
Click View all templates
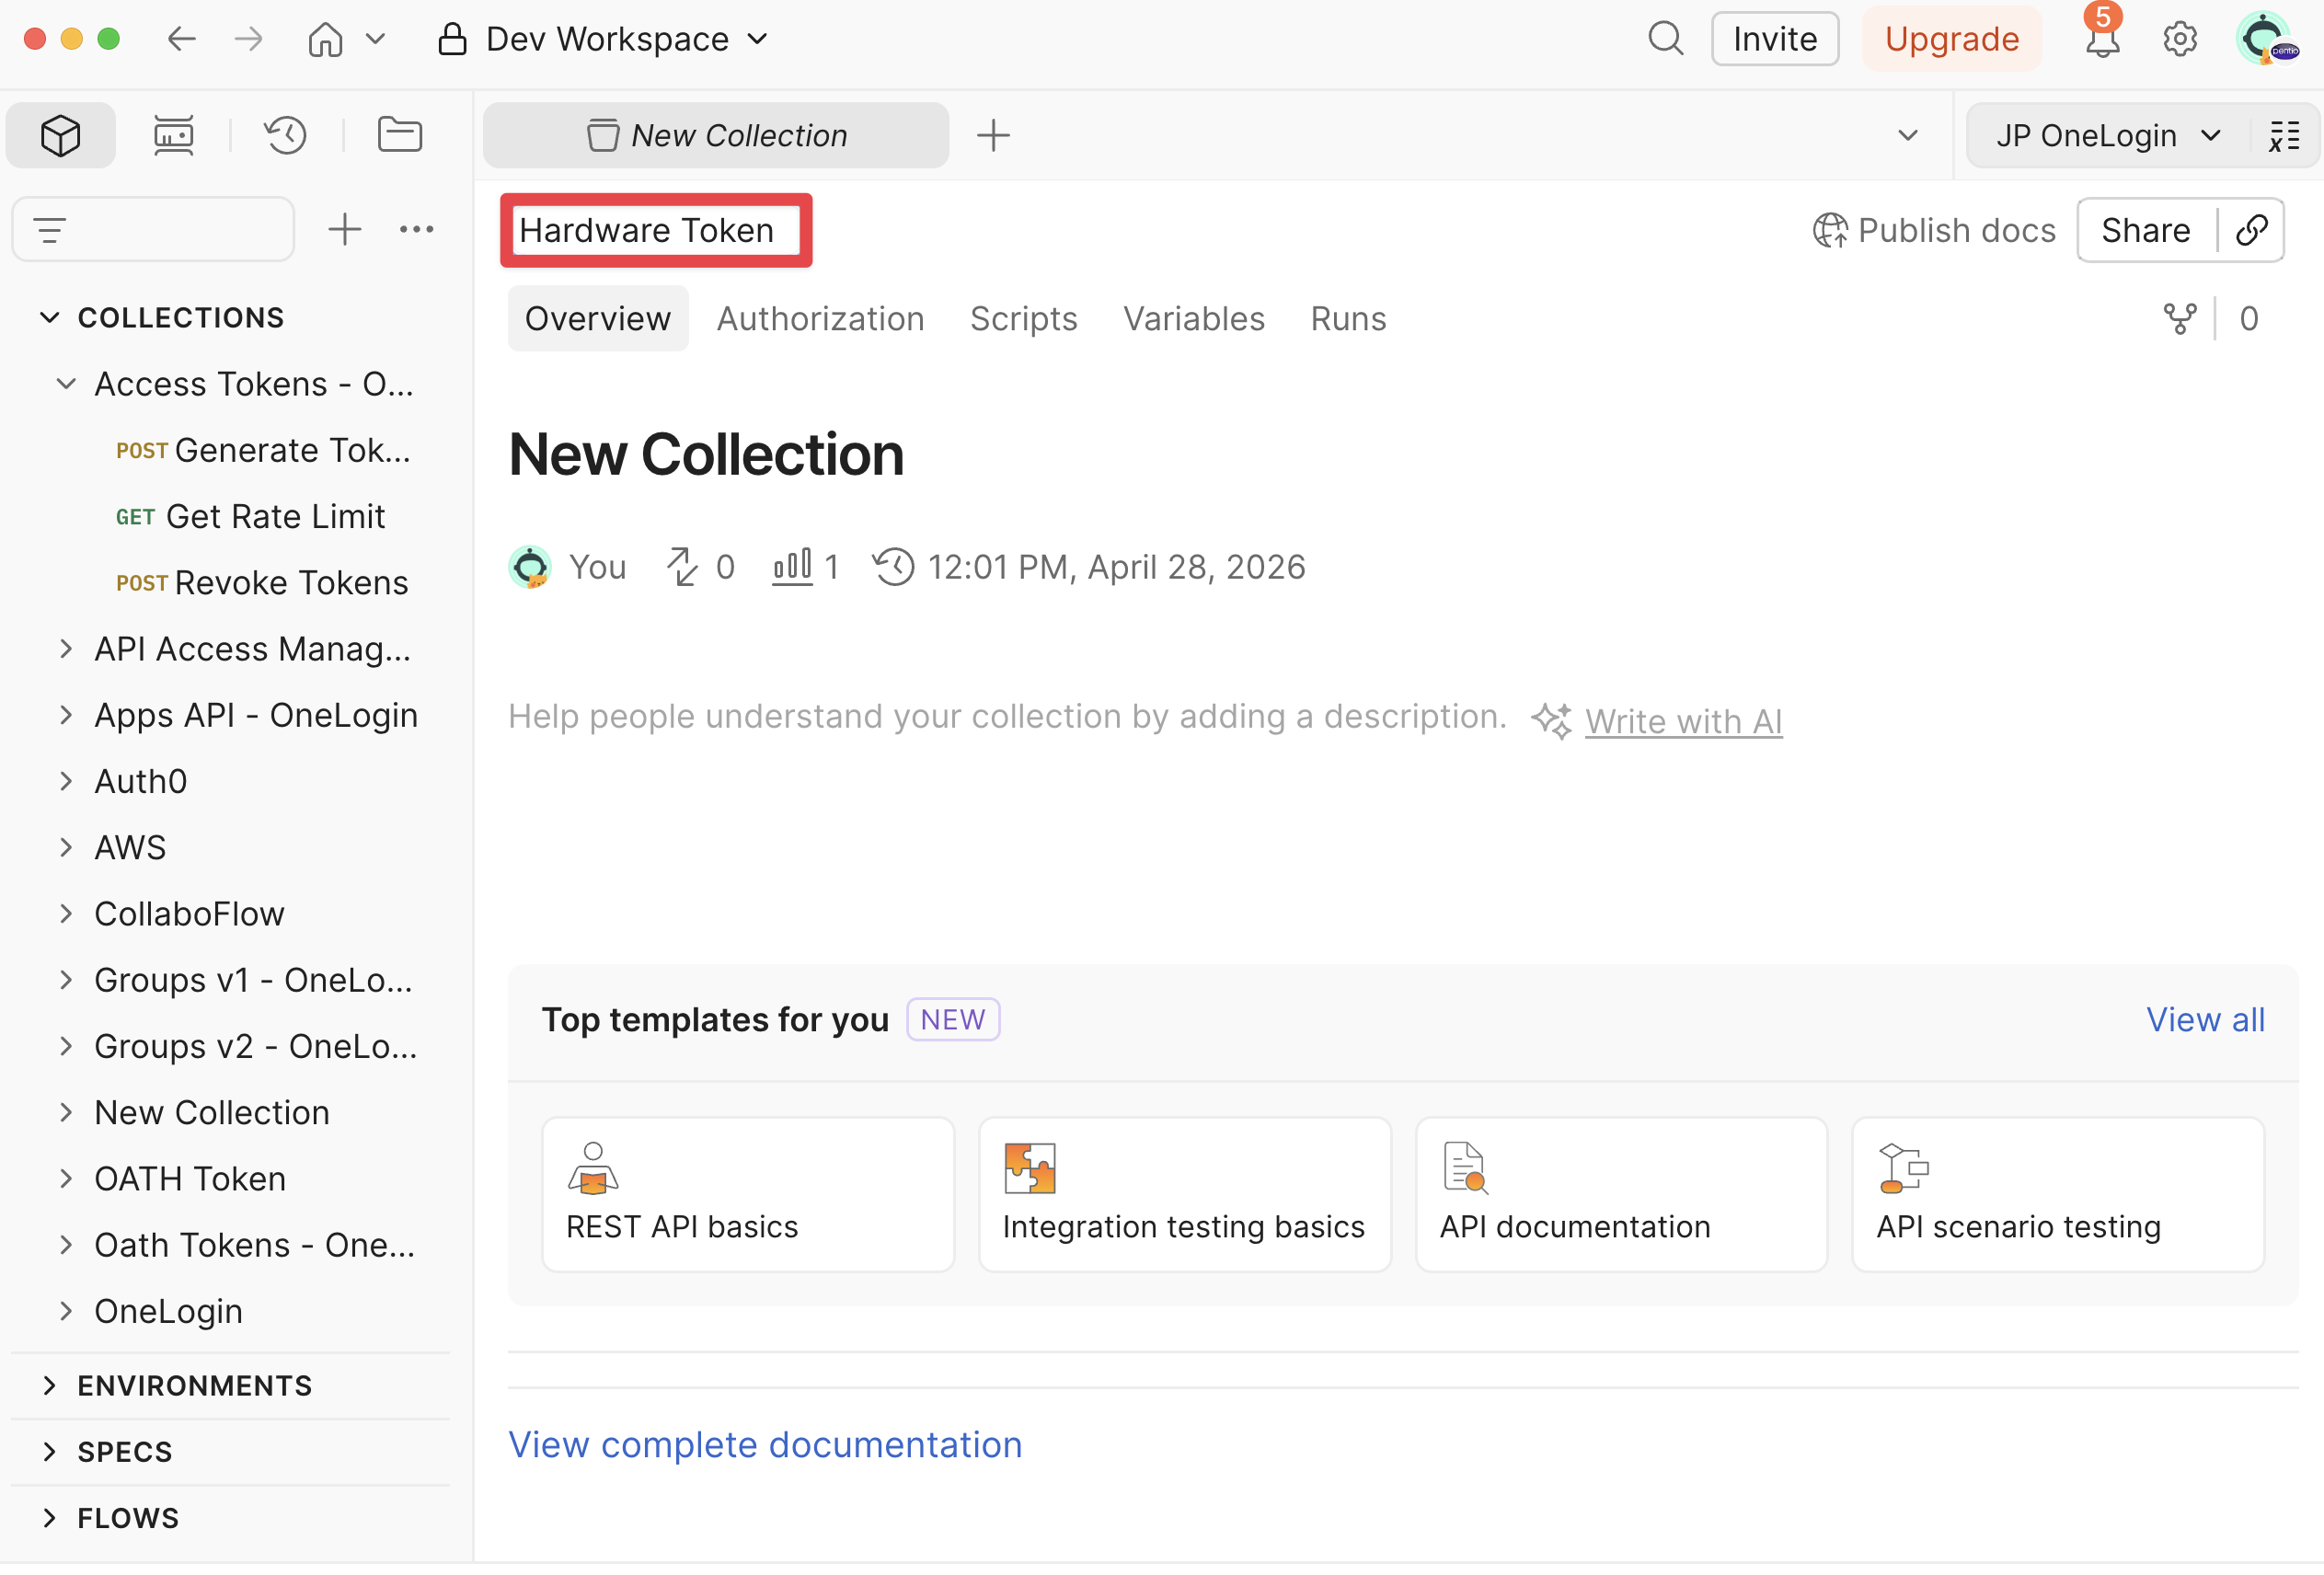click(2205, 1020)
